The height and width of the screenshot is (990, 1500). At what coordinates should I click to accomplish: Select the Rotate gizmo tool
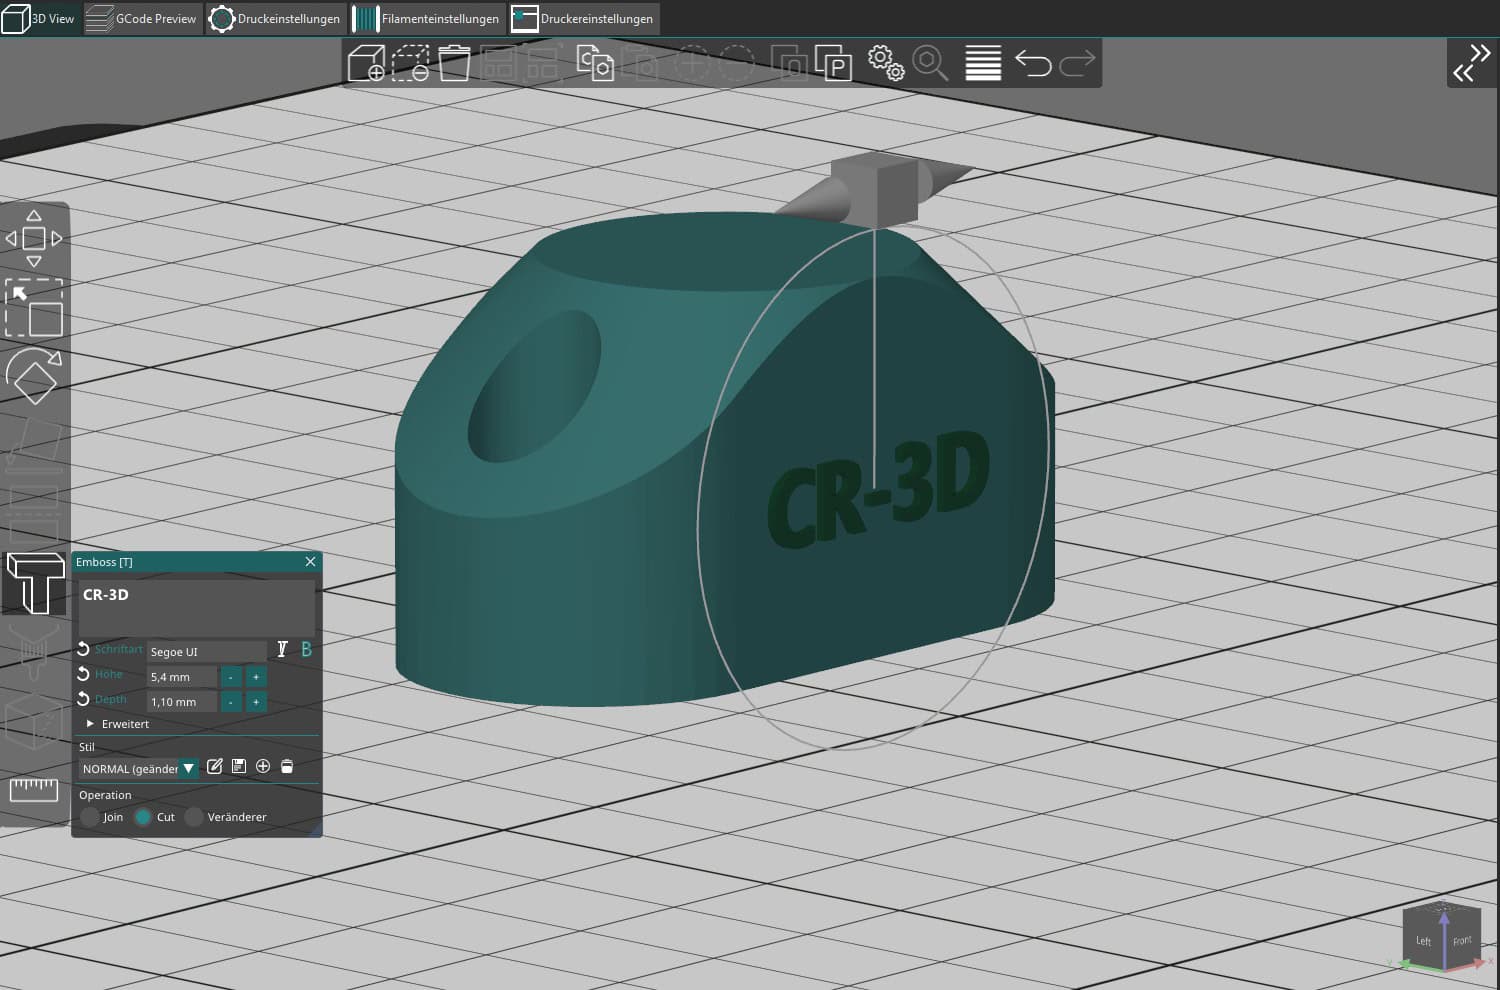(x=34, y=376)
